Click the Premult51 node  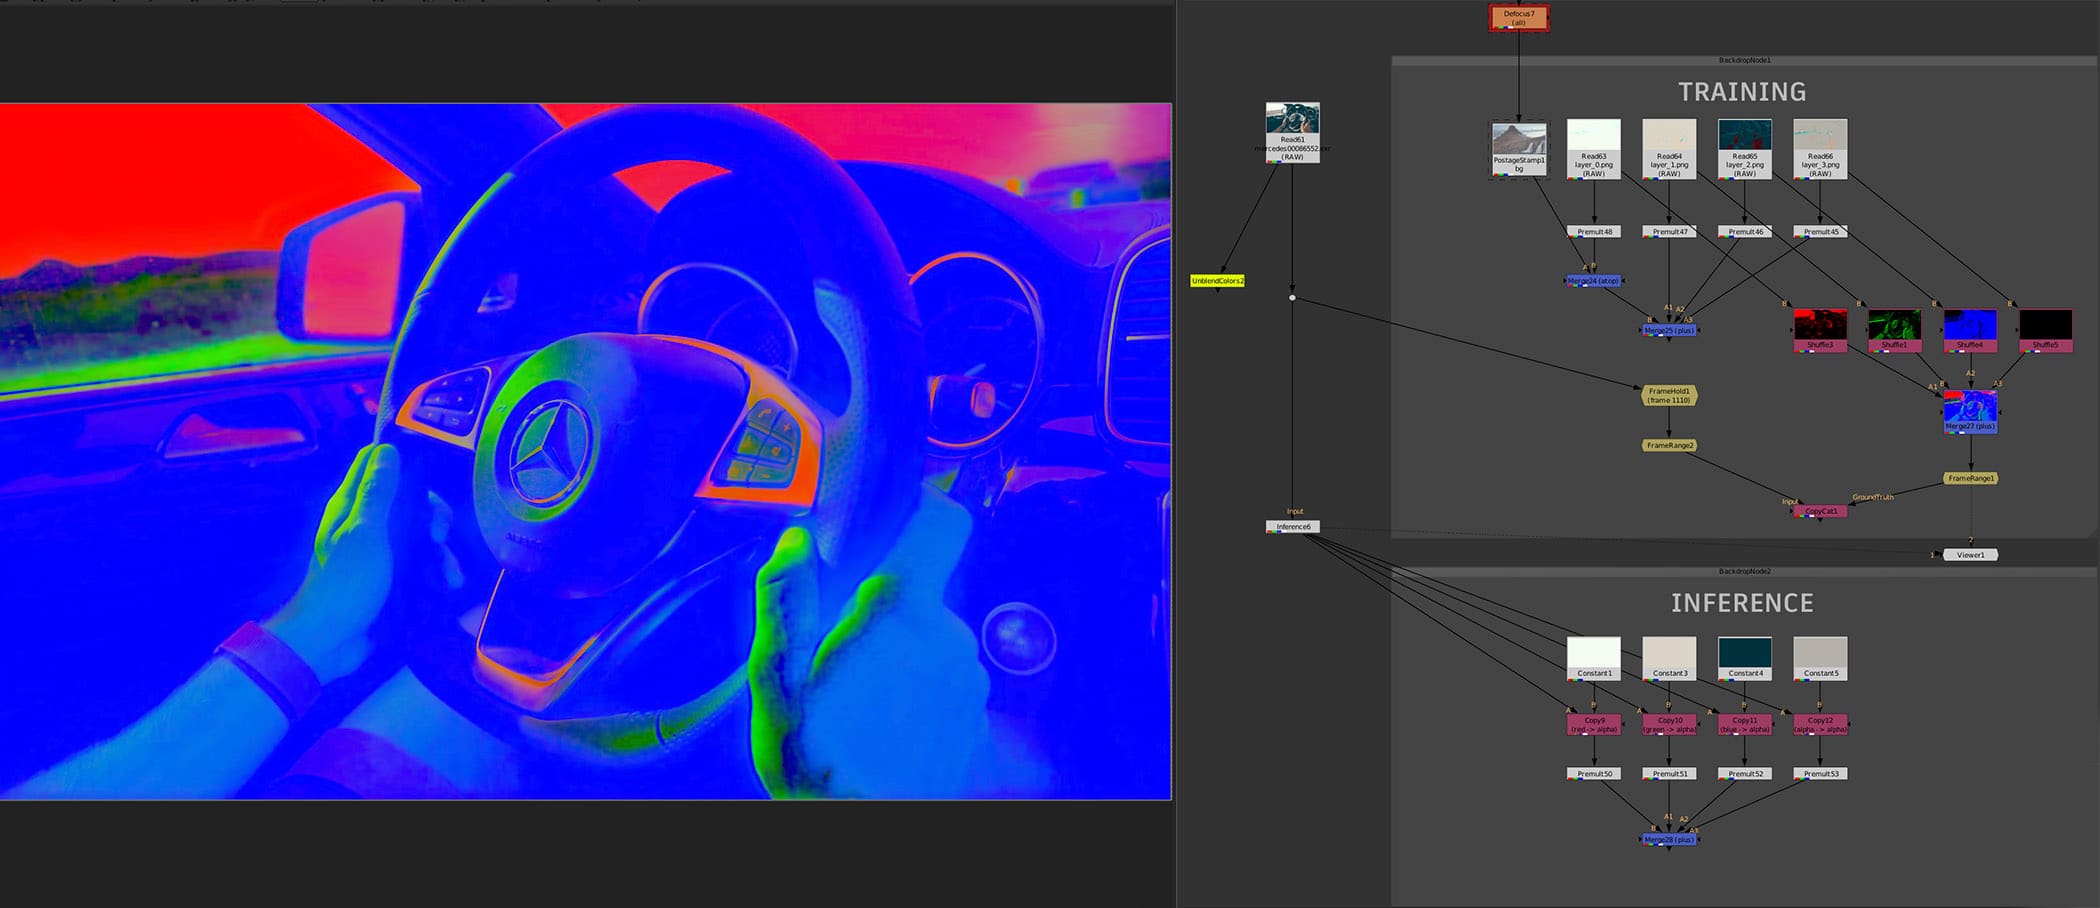click(1669, 774)
